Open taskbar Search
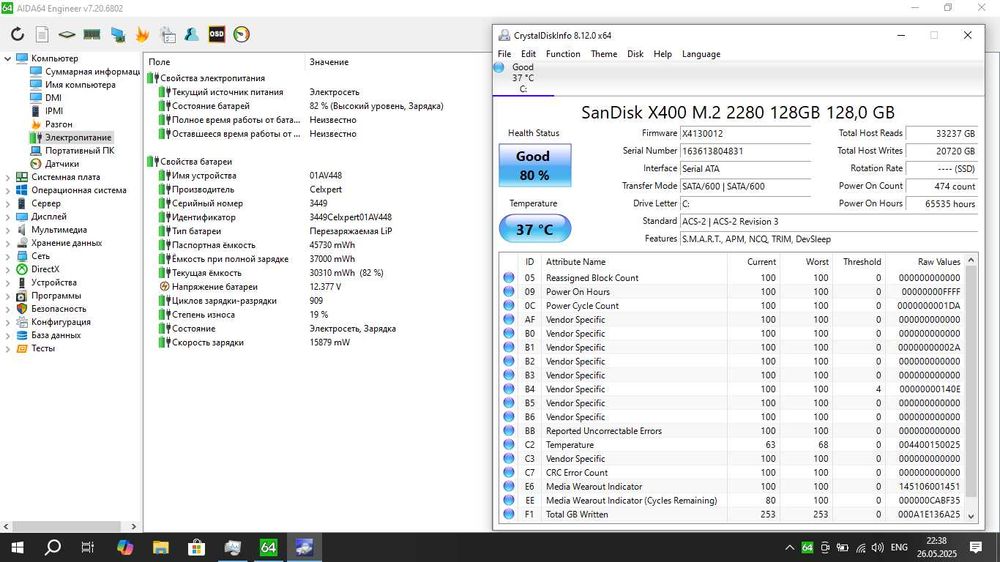 [x=53, y=547]
